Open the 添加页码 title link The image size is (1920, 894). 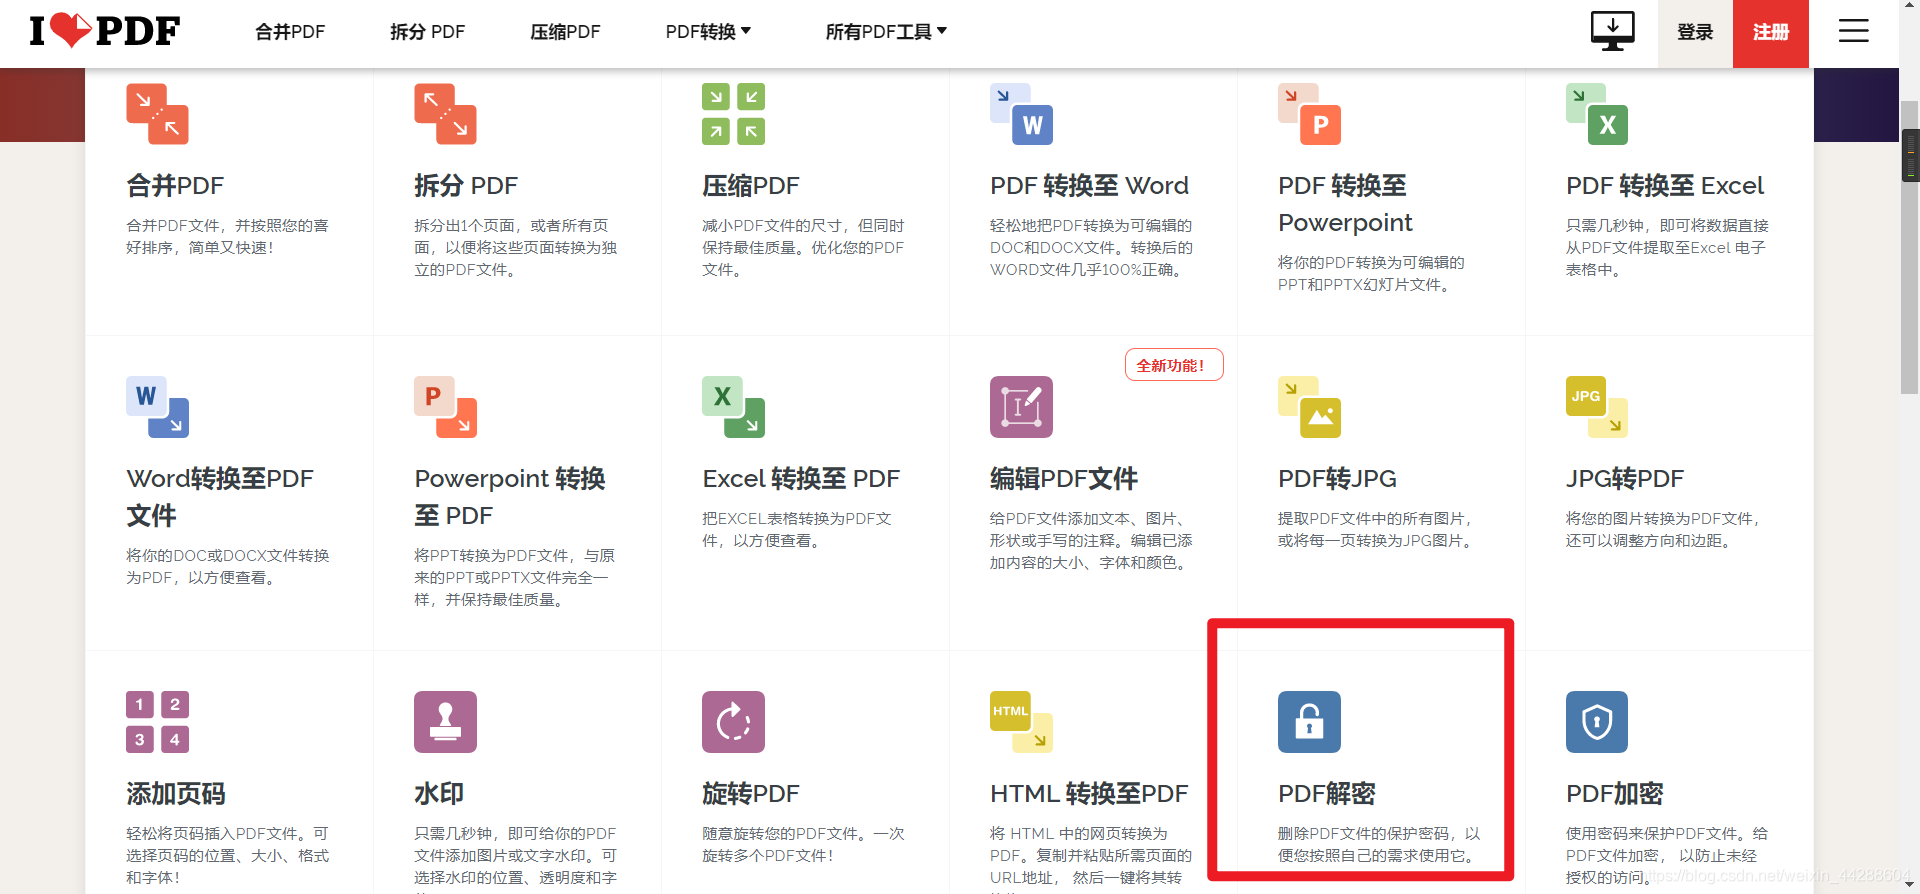pyautogui.click(x=176, y=794)
